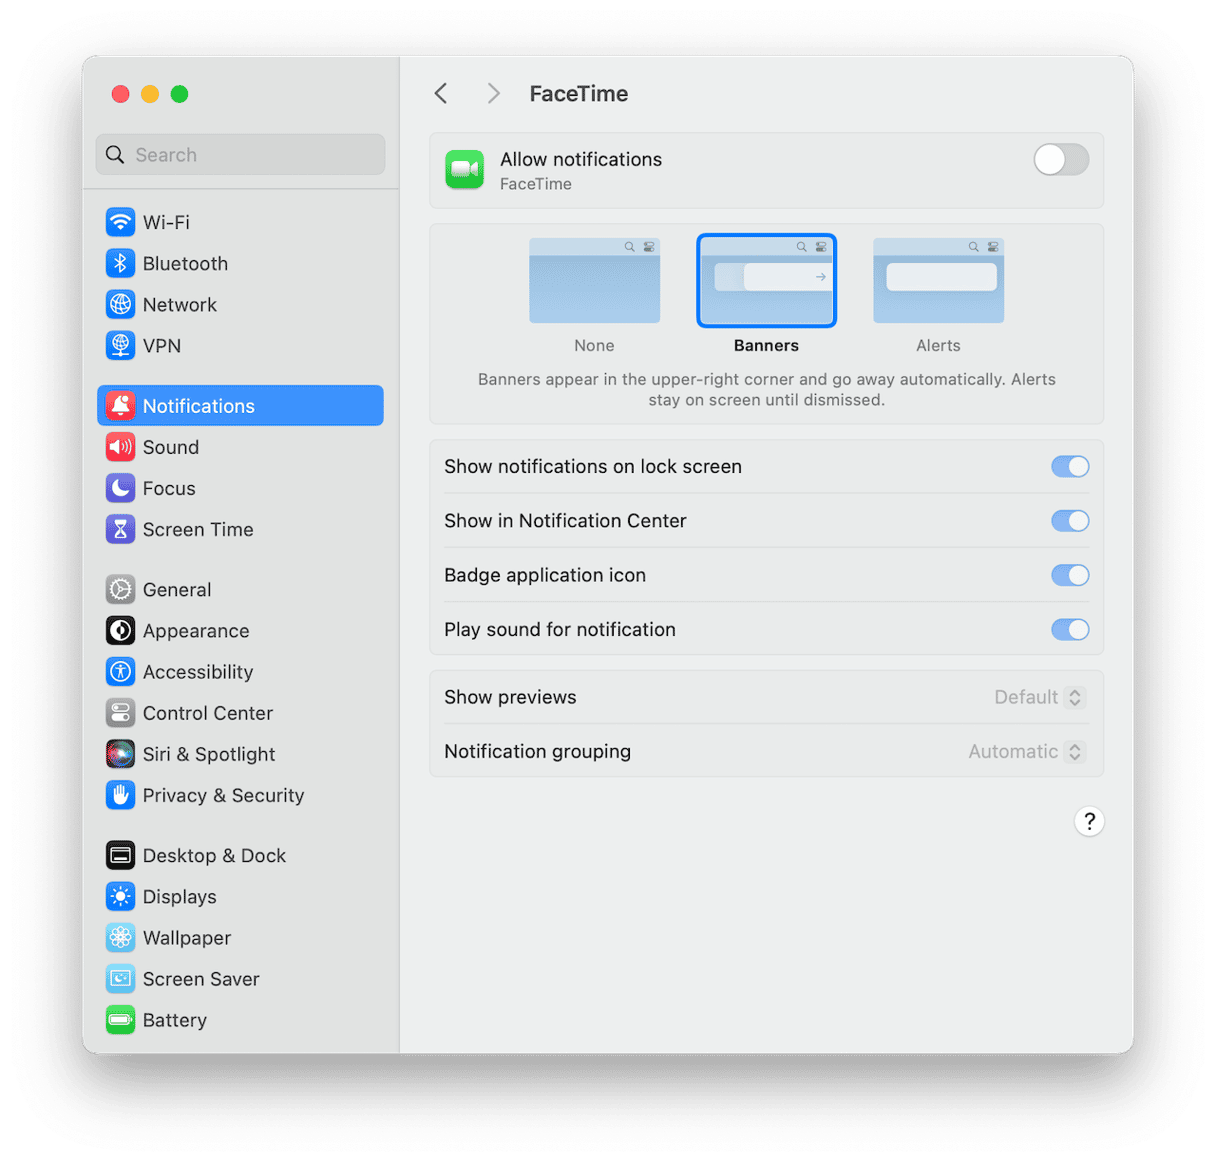Open the help question mark button

coord(1089,821)
